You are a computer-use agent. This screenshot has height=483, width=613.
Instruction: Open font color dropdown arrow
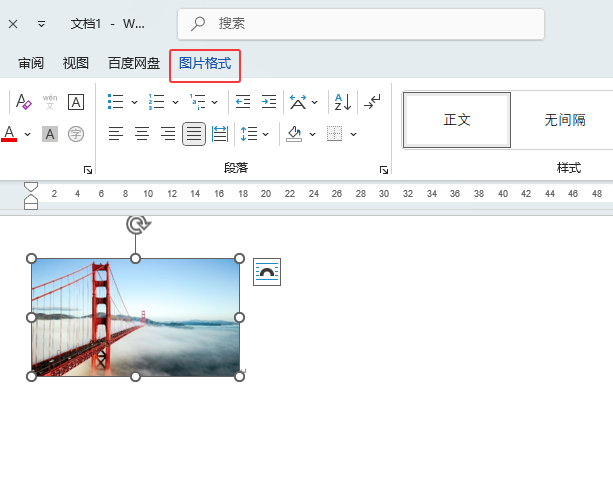(27, 134)
